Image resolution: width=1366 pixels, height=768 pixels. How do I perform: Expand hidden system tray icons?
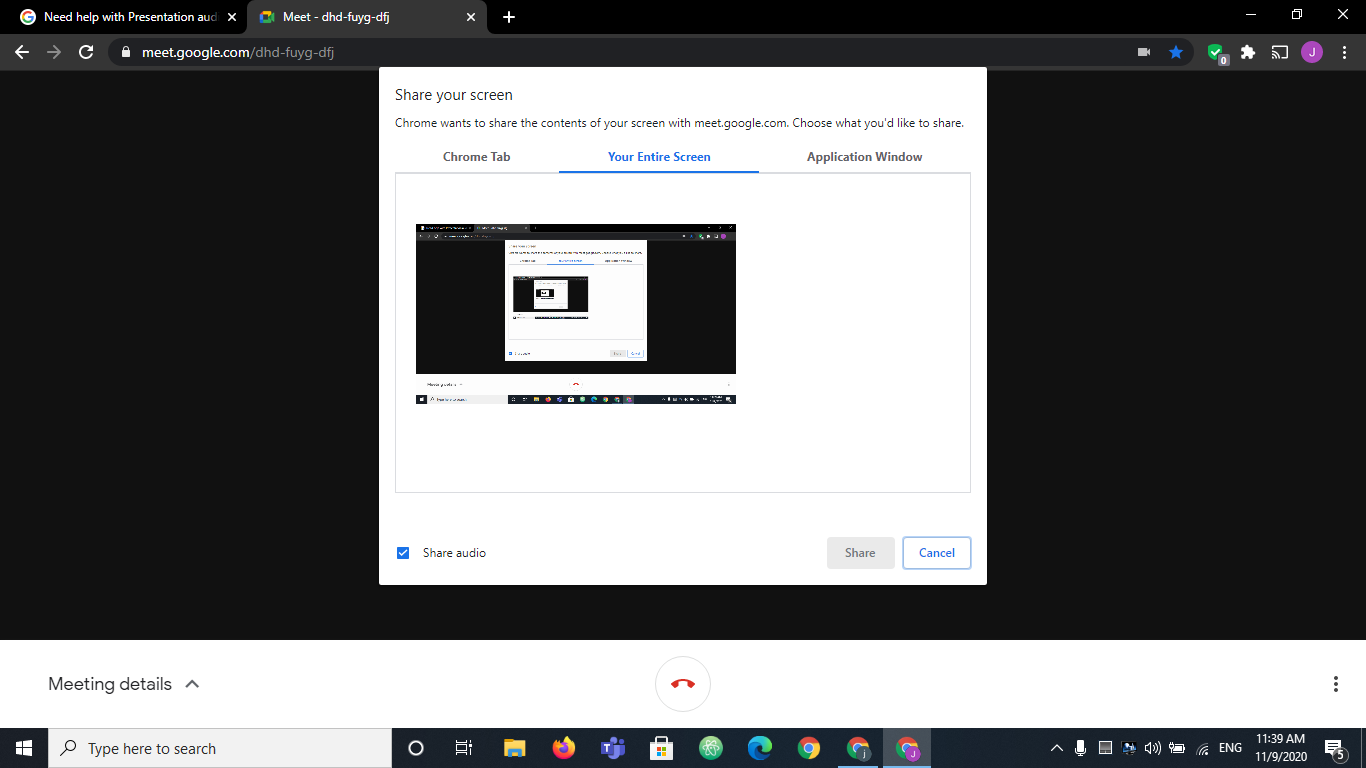[1057, 747]
